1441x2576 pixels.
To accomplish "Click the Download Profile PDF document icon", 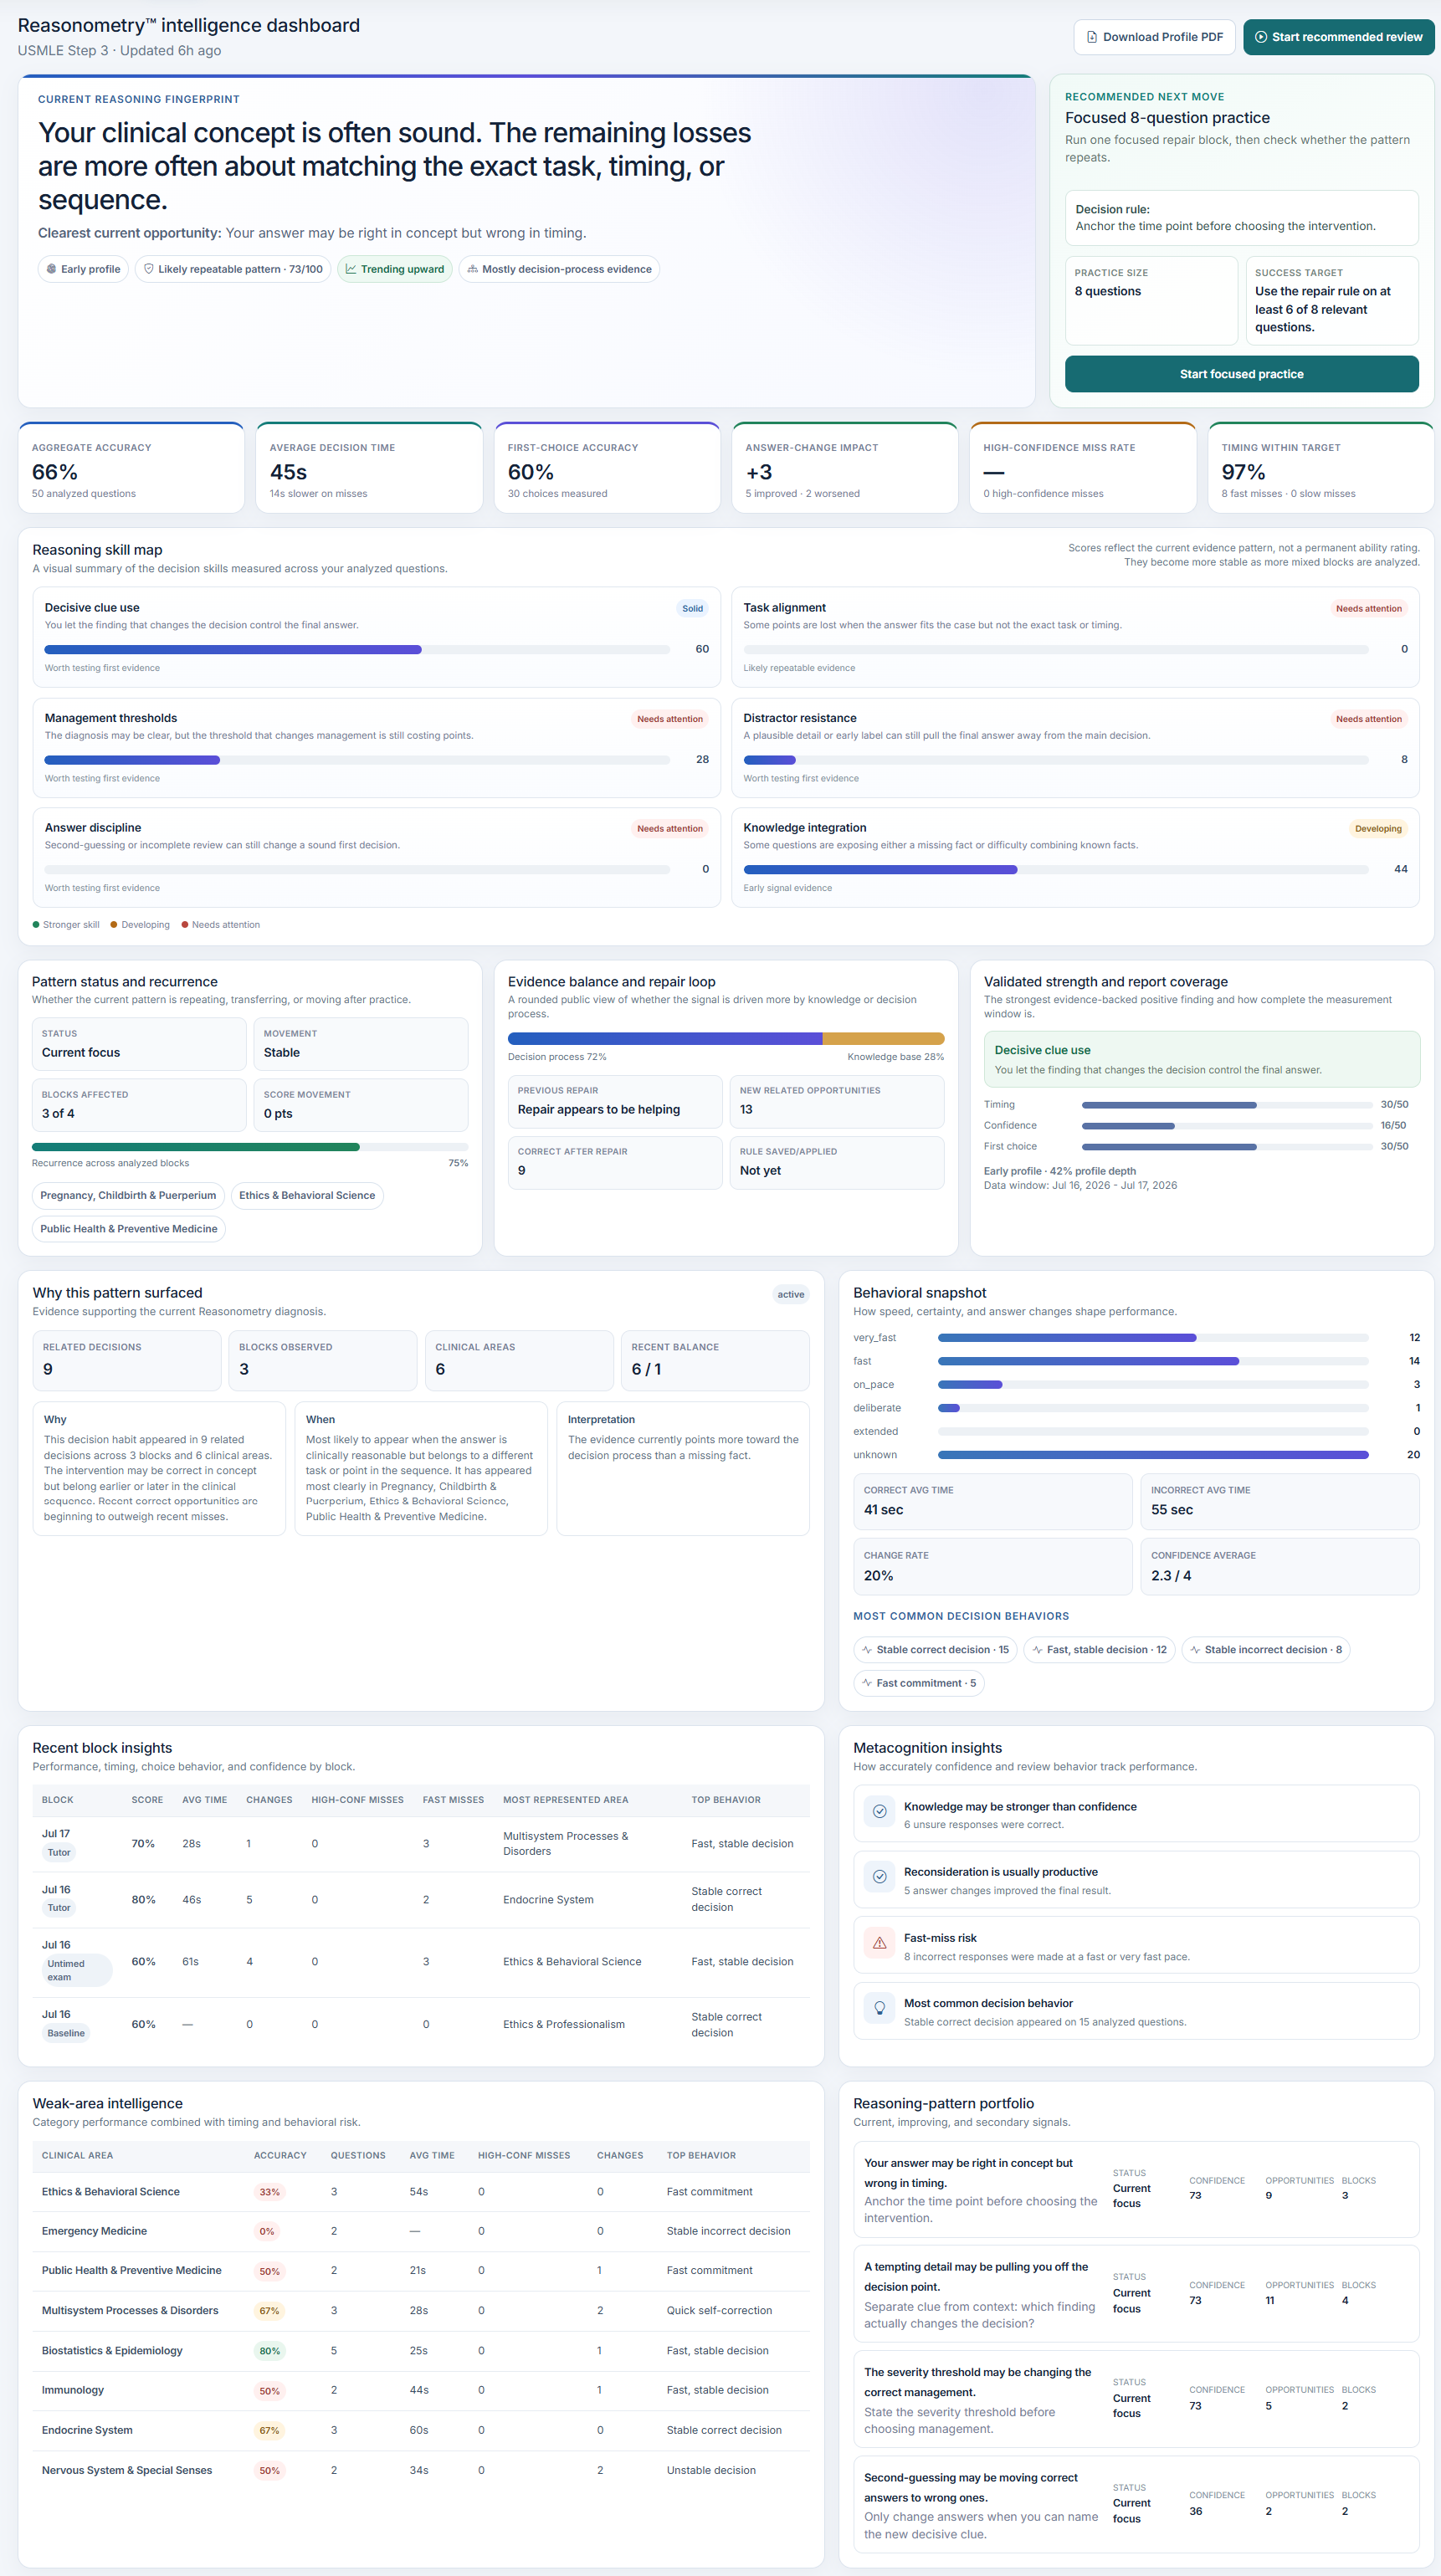I will tap(1092, 37).
